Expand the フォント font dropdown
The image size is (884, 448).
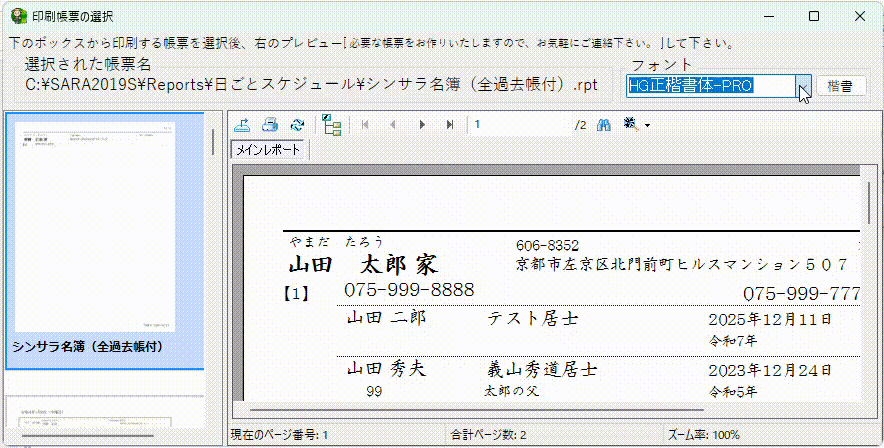tap(802, 86)
